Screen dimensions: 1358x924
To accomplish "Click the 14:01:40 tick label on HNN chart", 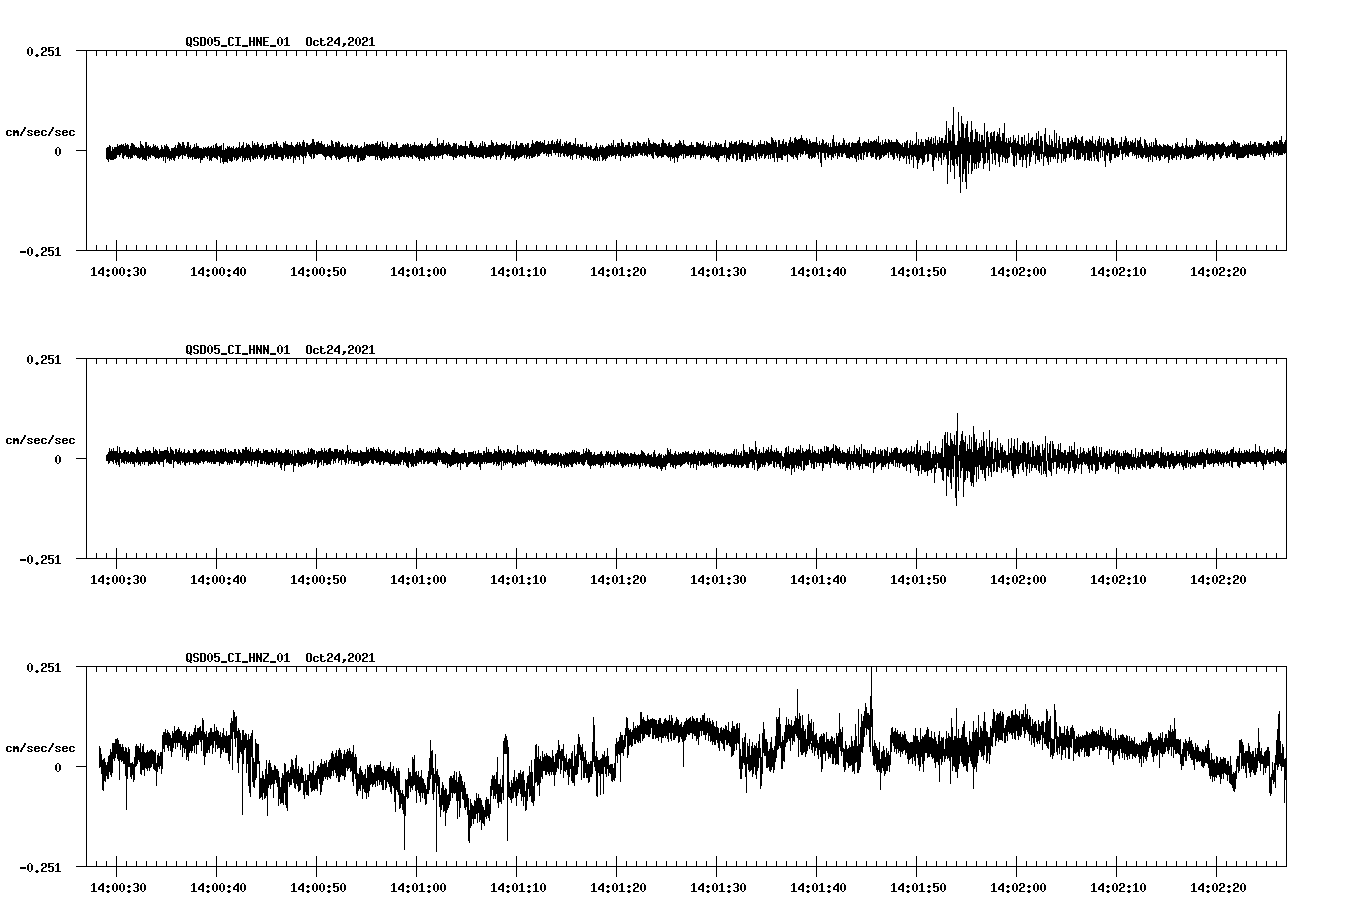I will 818,580.
